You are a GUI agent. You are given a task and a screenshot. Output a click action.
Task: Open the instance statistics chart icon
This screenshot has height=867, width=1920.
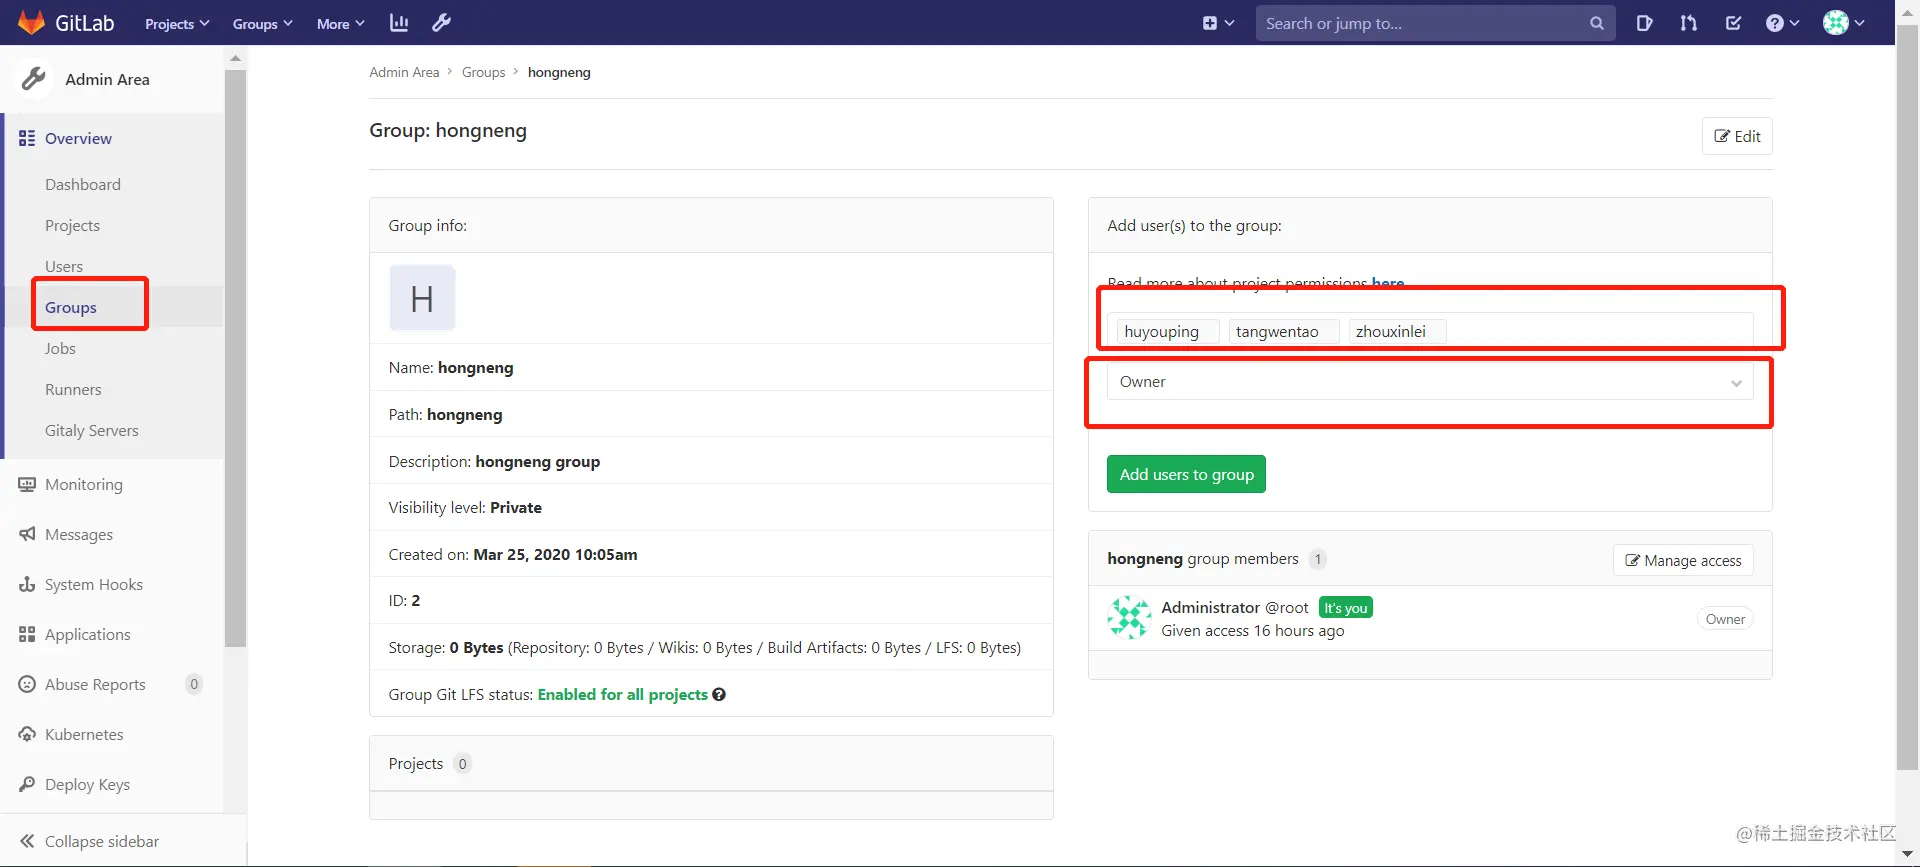398,22
